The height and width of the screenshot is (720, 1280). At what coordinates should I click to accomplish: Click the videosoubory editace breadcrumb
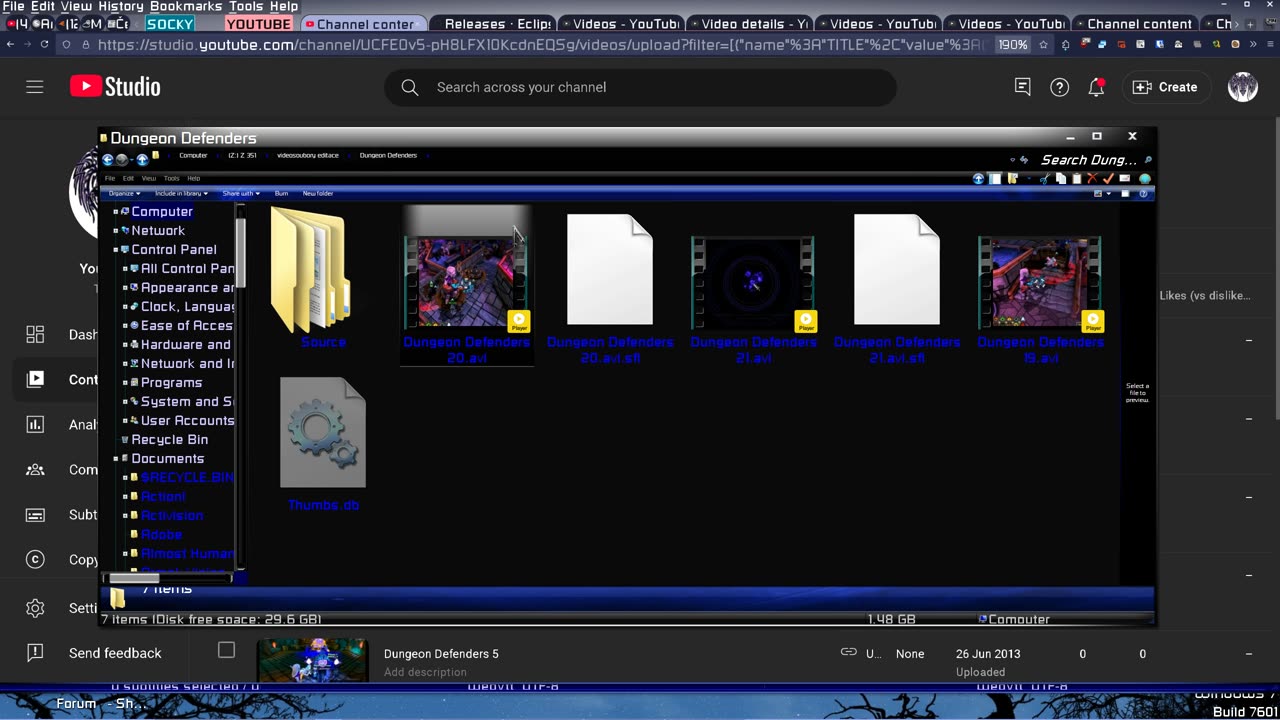[x=307, y=155]
